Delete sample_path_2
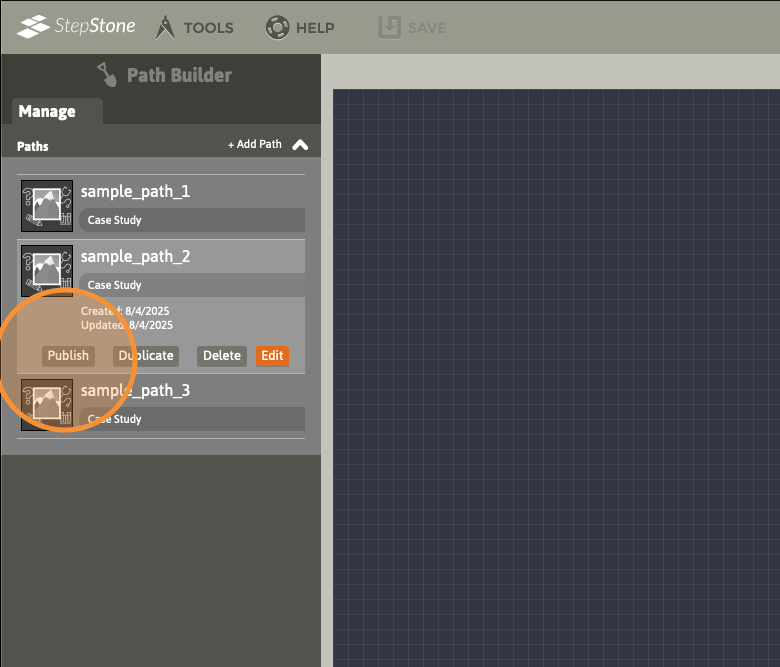The height and width of the screenshot is (667, 780). (x=222, y=356)
